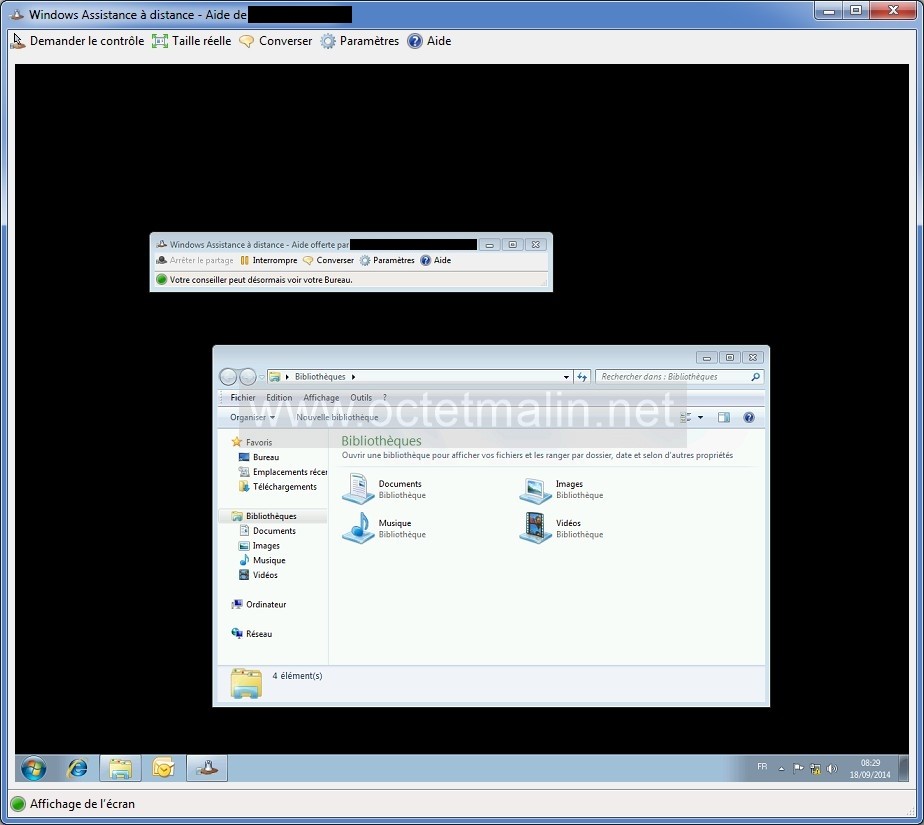Click the Action Center flag tray icon
924x825 pixels.
point(798,768)
